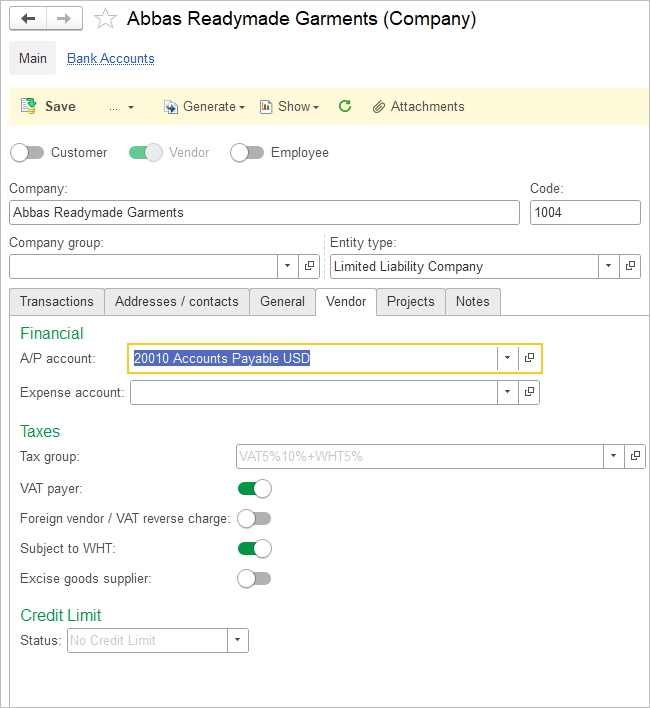Open the Entity type record icon
The height and width of the screenshot is (708, 650).
point(630,267)
